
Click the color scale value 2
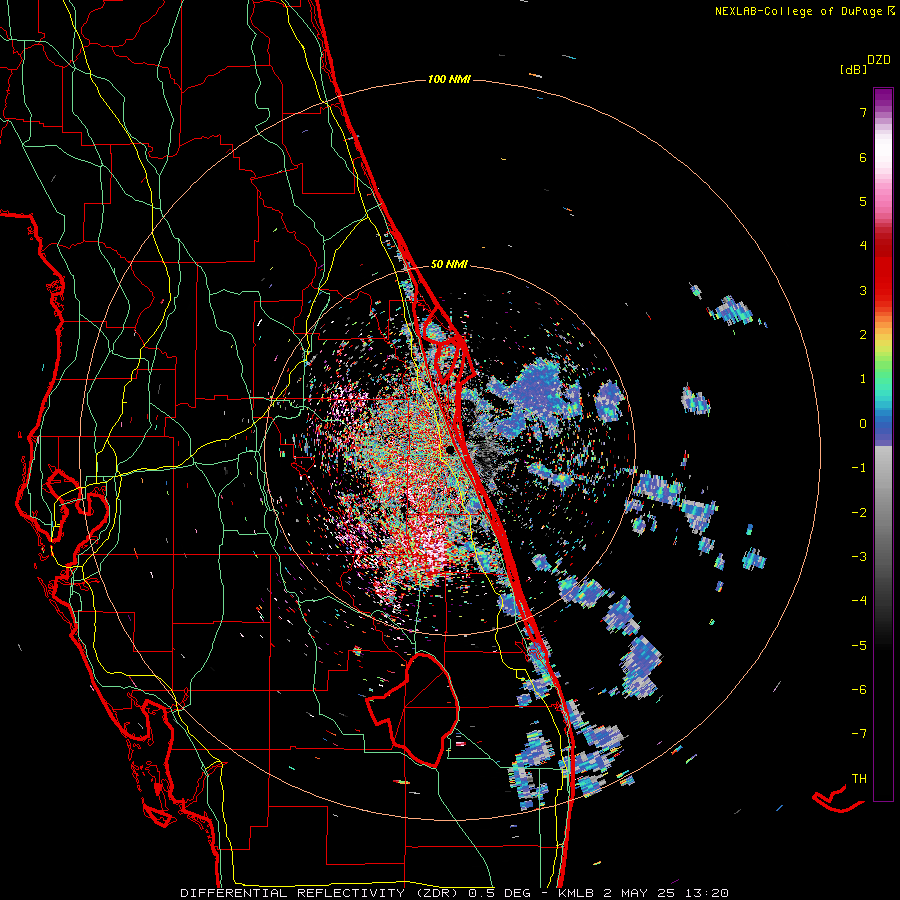coord(863,335)
